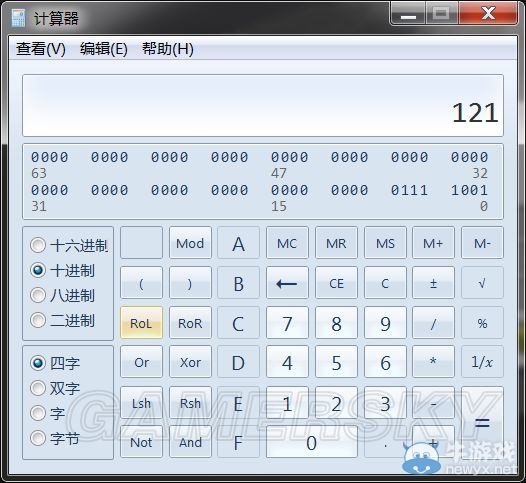Clear memory with MC button

click(287, 243)
